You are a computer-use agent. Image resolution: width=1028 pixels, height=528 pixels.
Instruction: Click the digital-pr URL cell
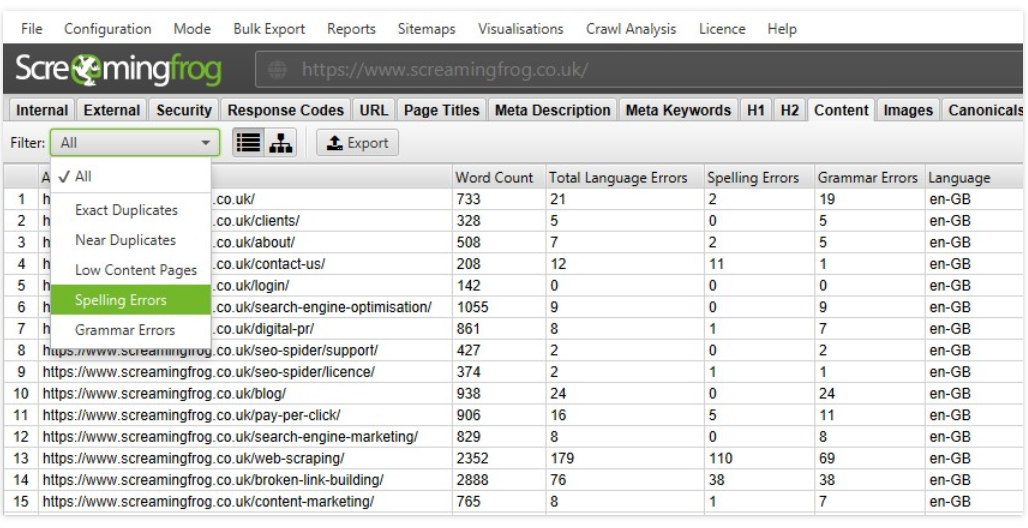click(x=264, y=329)
